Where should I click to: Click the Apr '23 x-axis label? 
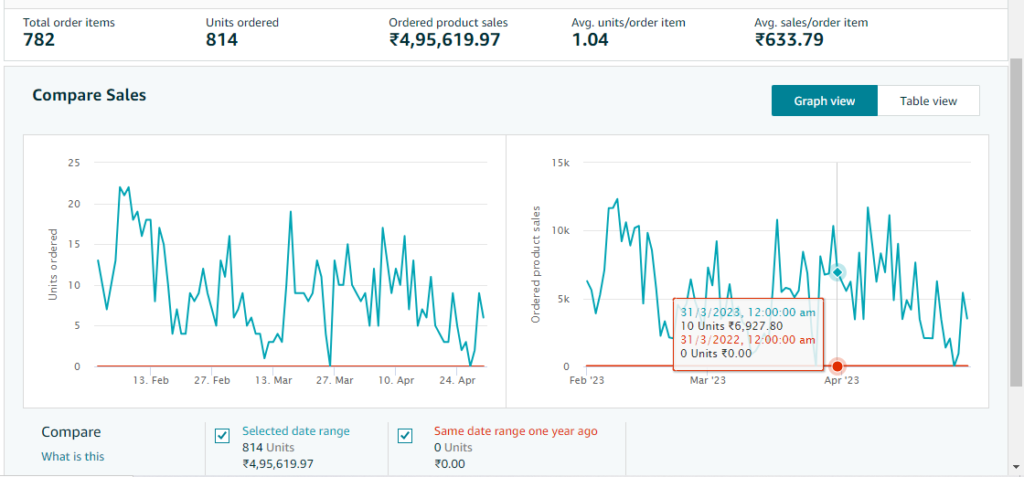[x=841, y=381]
